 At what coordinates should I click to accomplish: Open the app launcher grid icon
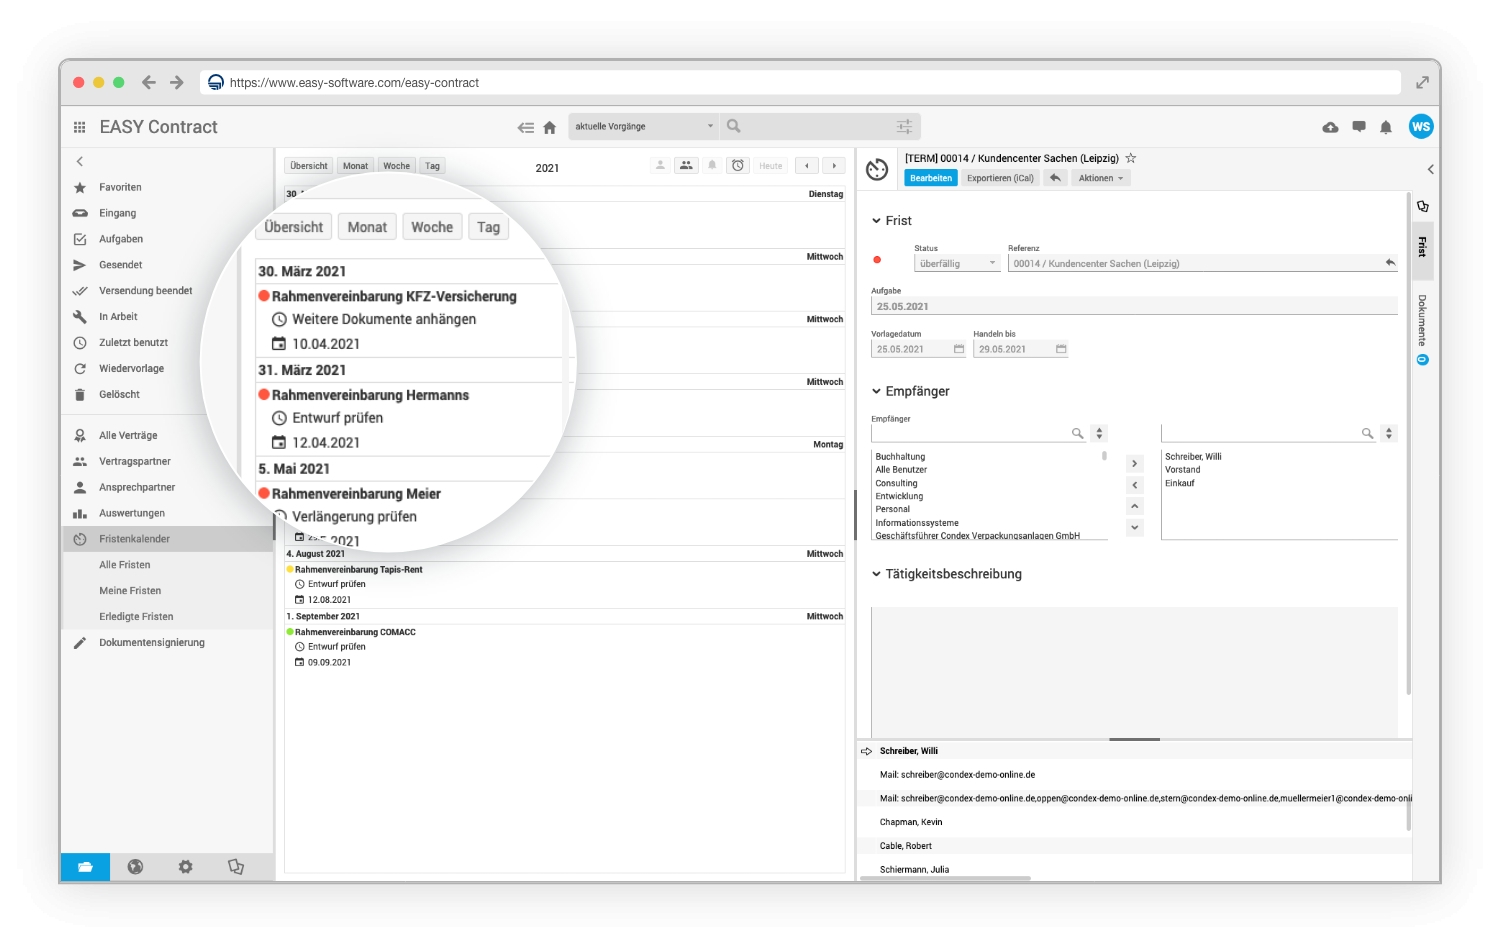79,127
